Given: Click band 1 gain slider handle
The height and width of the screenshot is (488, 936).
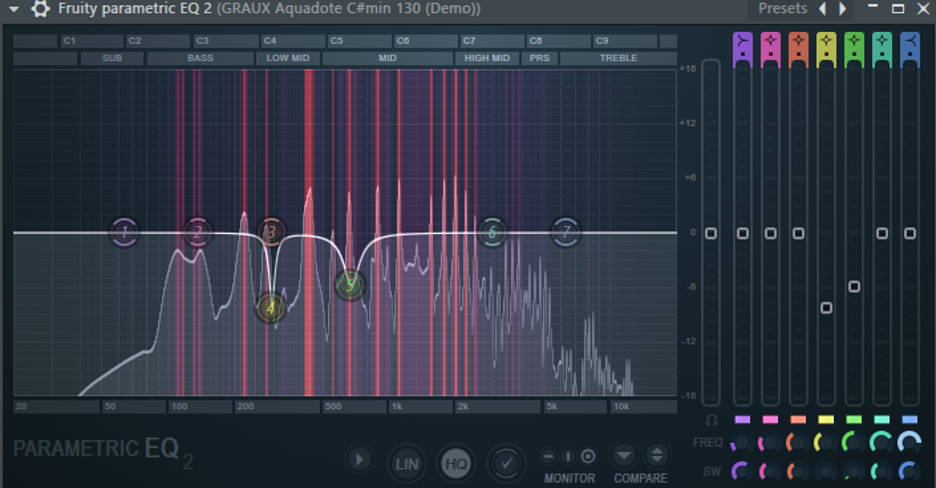Looking at the screenshot, I should tap(743, 233).
